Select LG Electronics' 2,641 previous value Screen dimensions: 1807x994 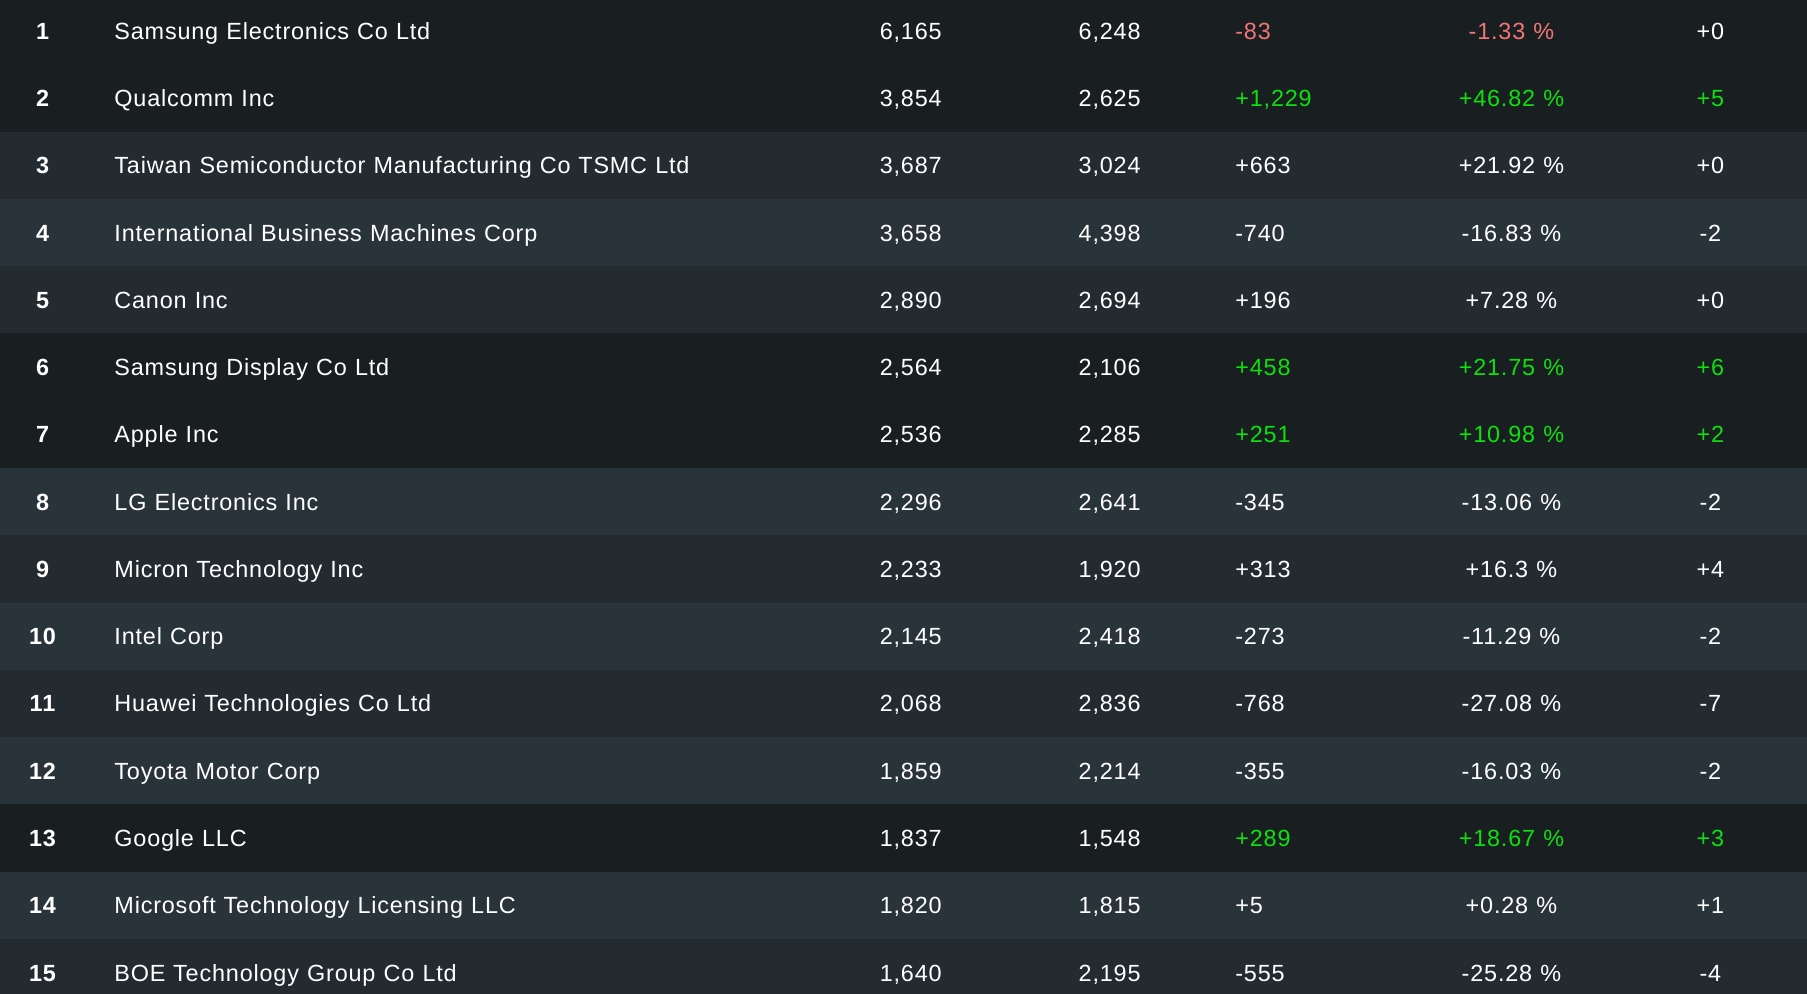pos(1110,502)
